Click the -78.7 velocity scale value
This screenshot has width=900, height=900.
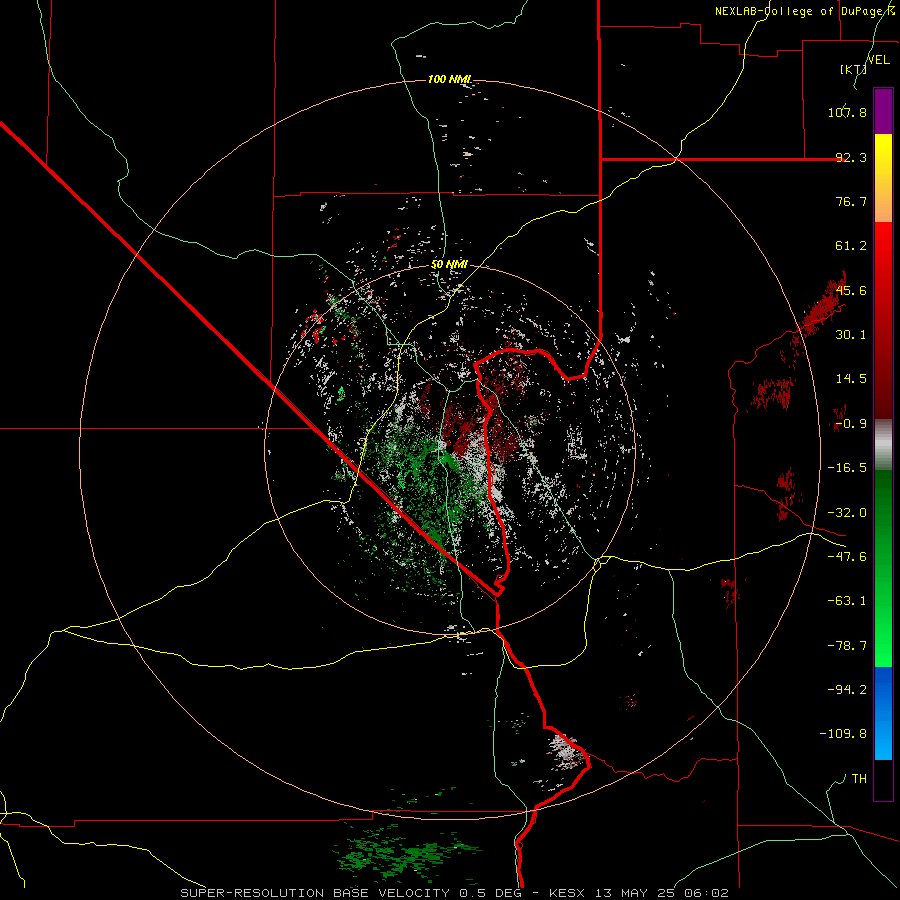[847, 646]
